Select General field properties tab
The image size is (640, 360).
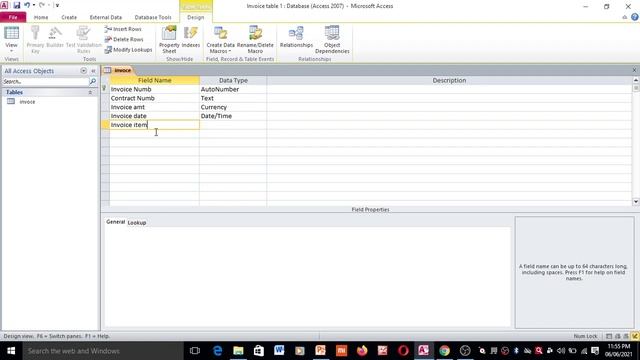(116, 222)
